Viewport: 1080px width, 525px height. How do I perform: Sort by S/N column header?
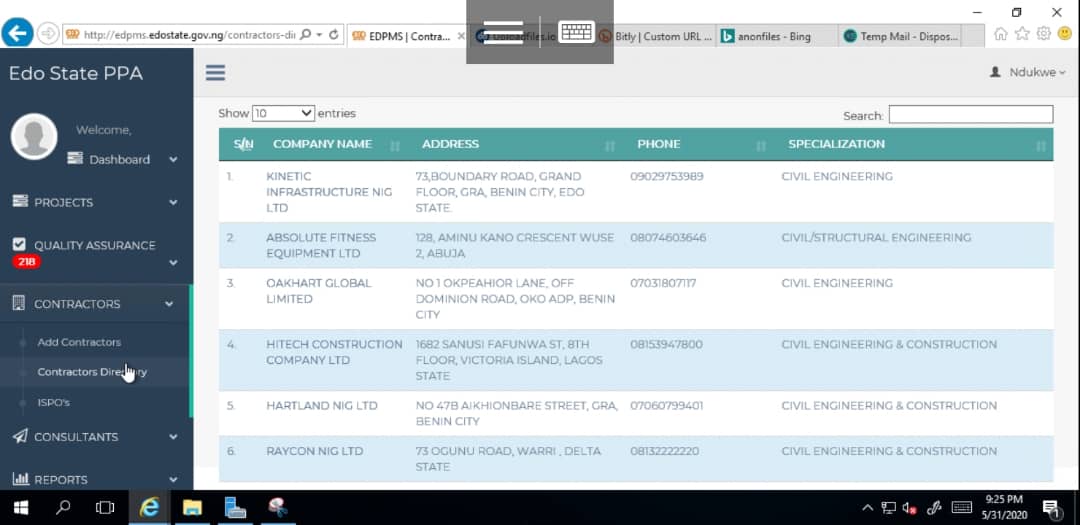click(x=243, y=144)
